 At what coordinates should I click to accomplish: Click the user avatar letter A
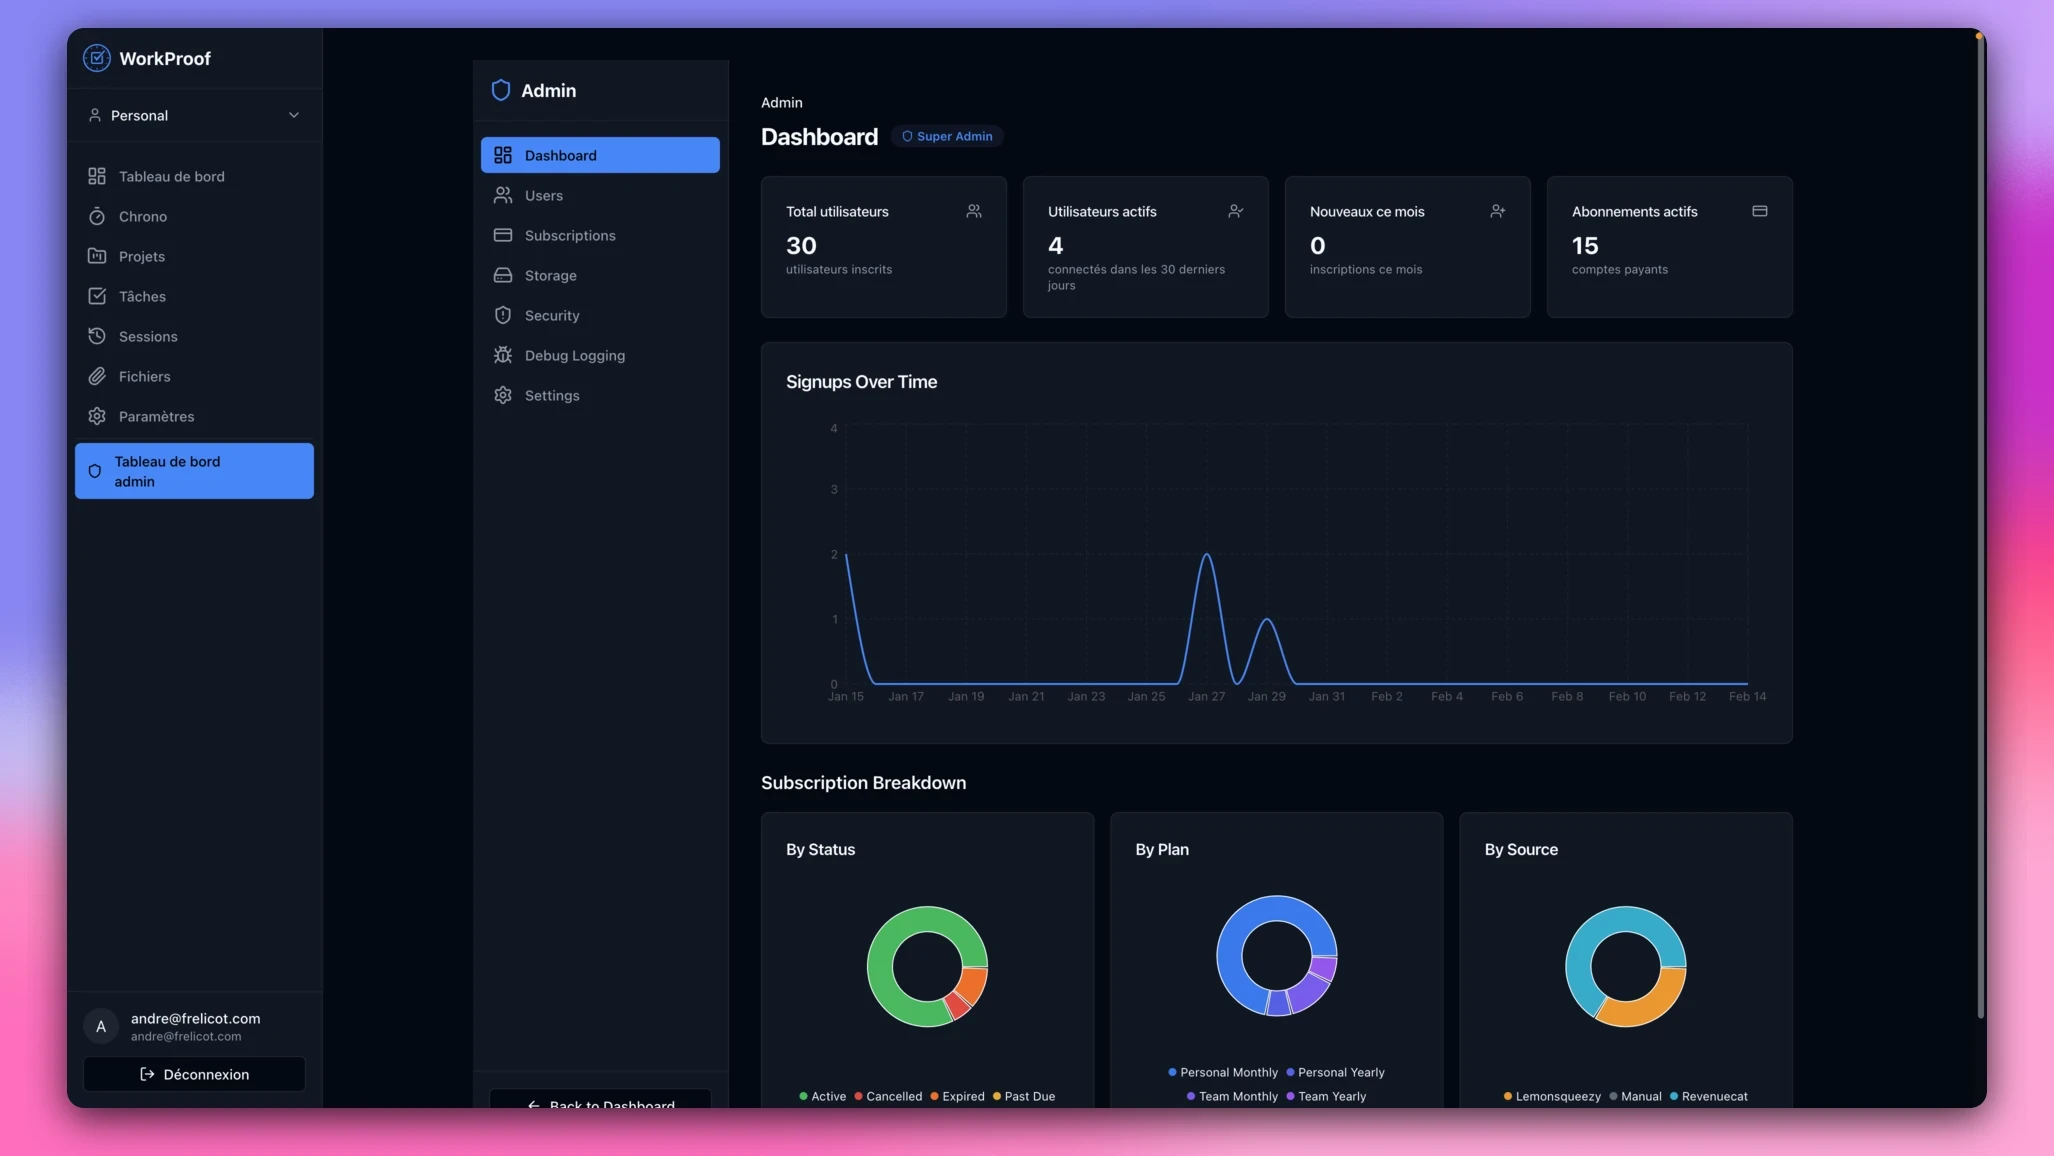[x=100, y=1026]
